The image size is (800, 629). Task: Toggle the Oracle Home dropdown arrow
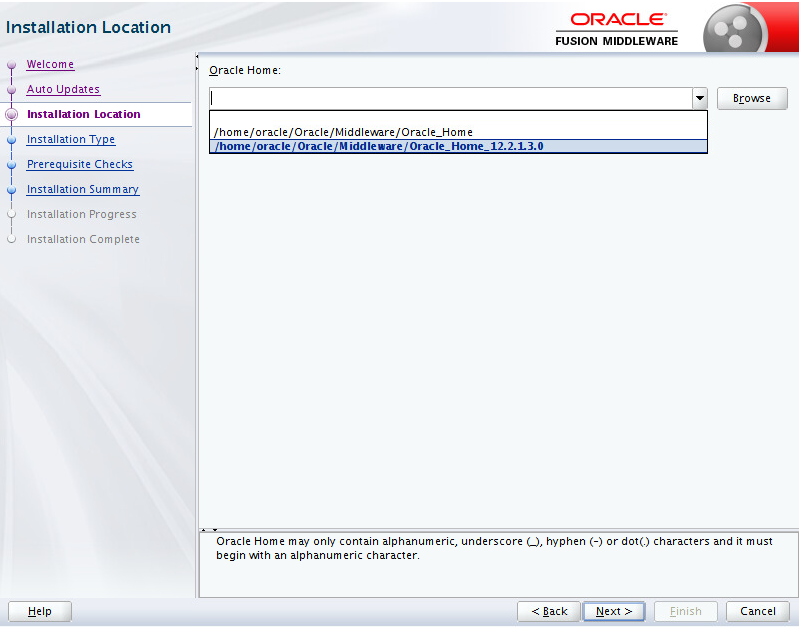(699, 98)
